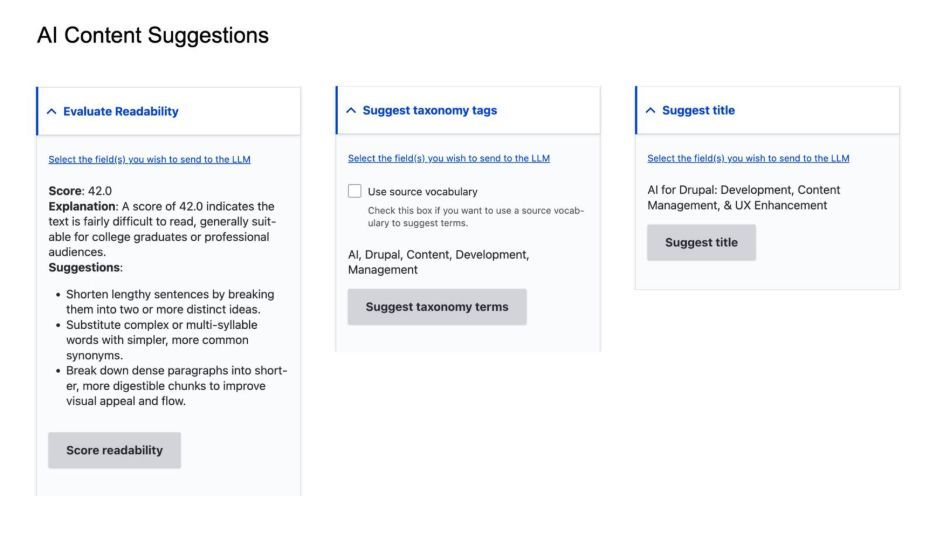Click the AI Content Suggestions page heading
The image size is (936, 543).
pos(152,36)
